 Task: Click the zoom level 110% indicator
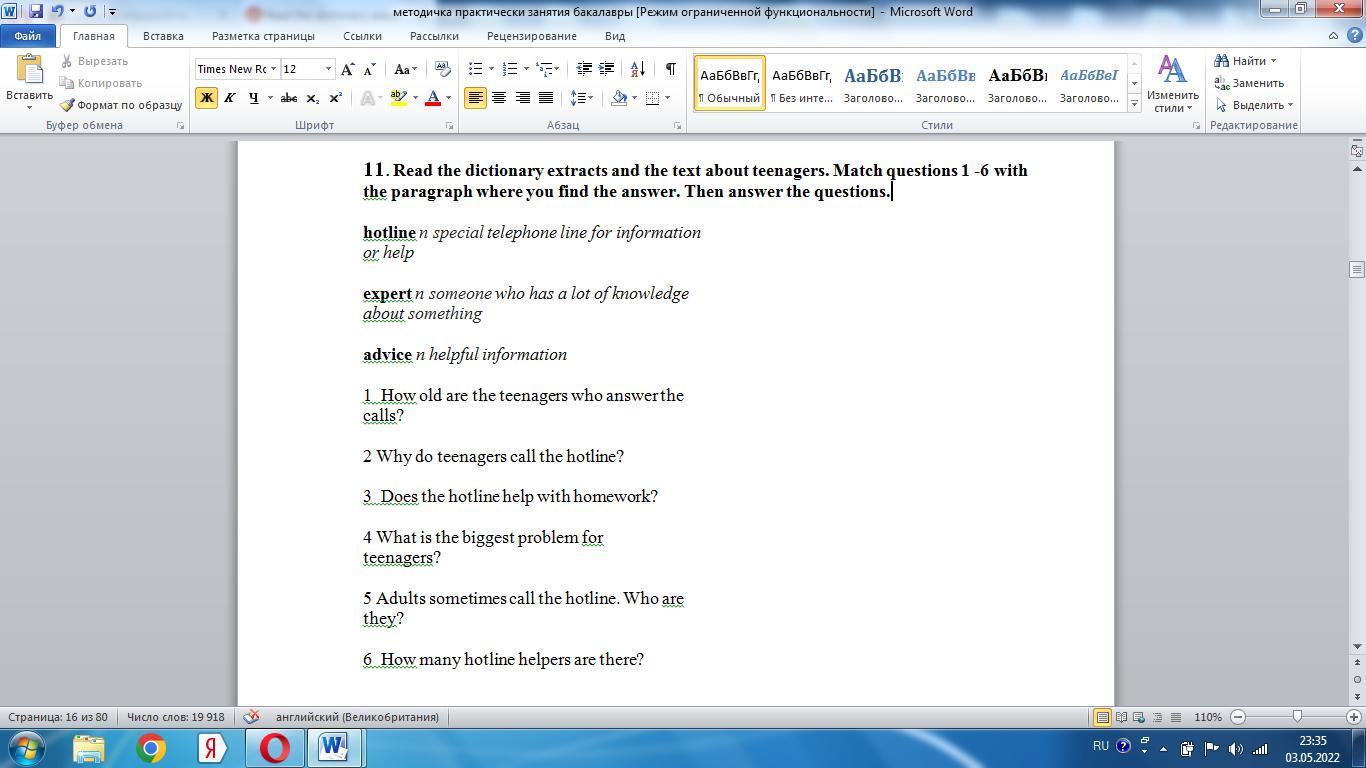[x=1207, y=717]
